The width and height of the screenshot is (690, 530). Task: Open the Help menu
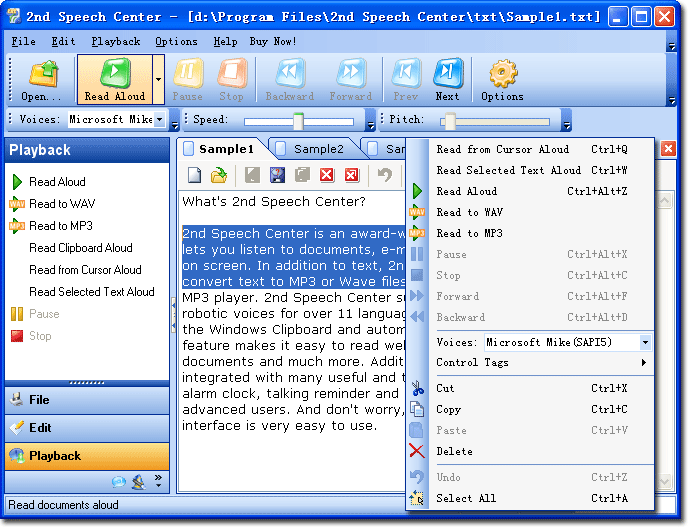tap(225, 41)
